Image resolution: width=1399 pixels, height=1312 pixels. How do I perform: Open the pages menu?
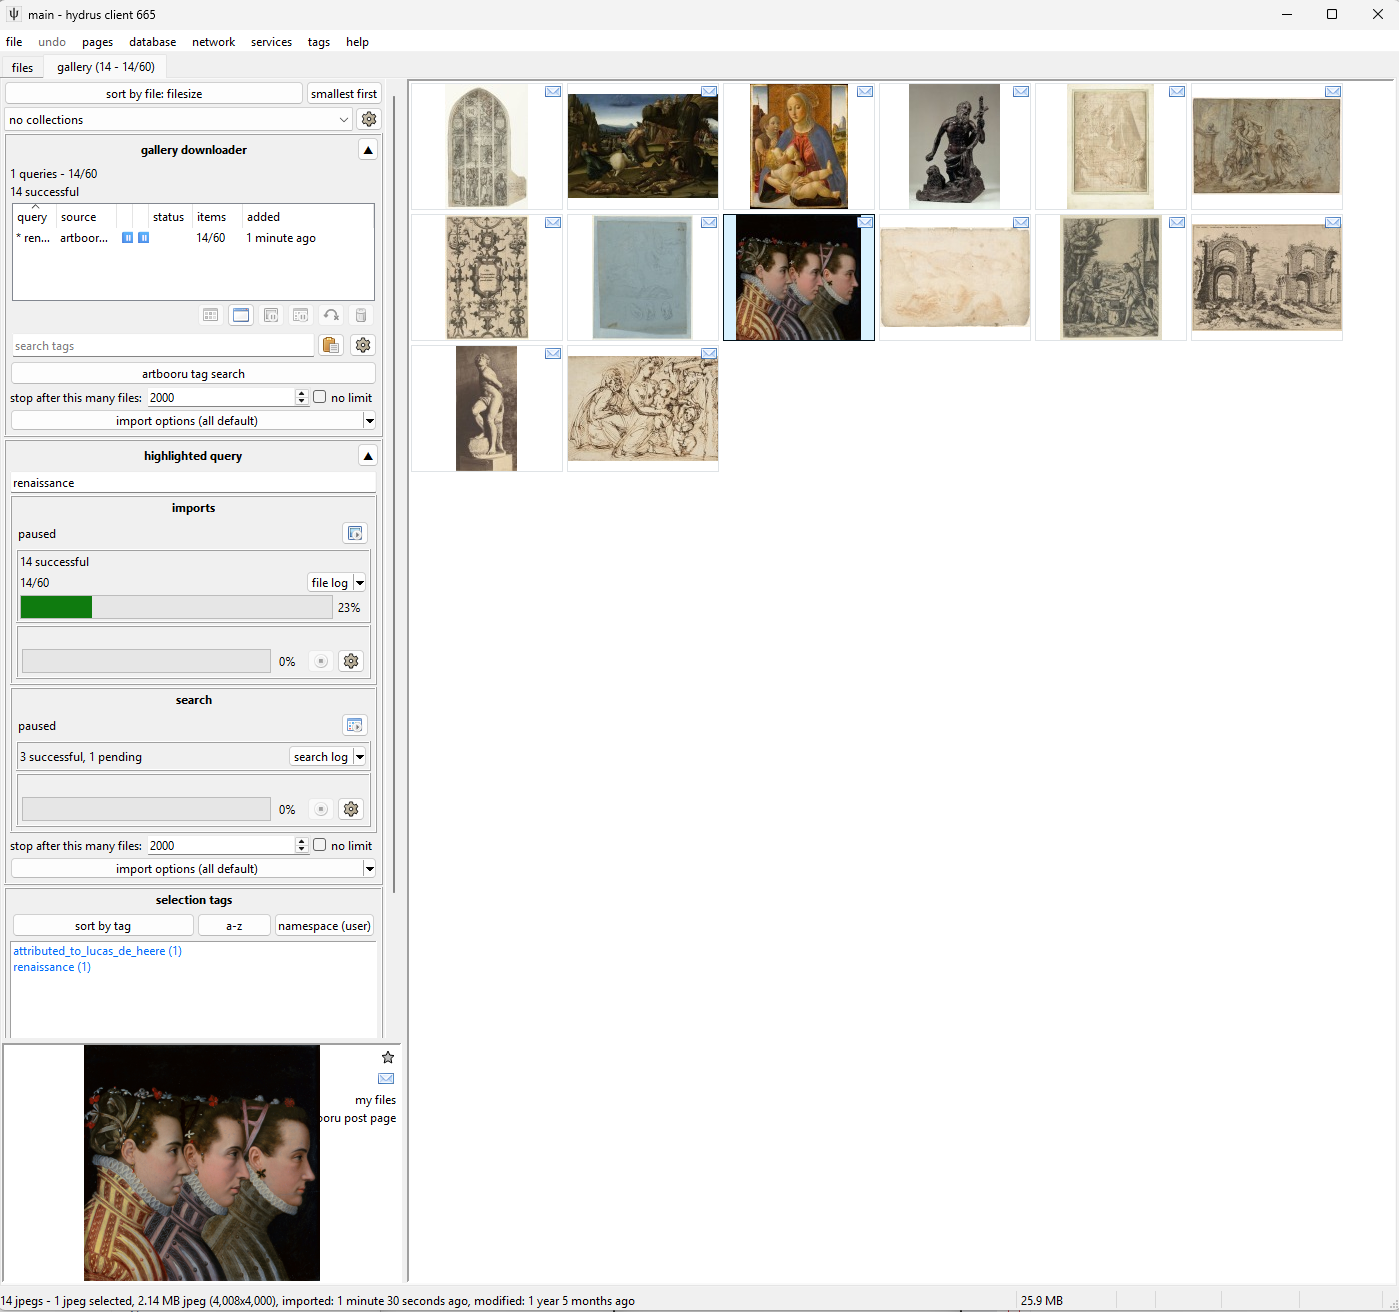pyautogui.click(x=97, y=42)
